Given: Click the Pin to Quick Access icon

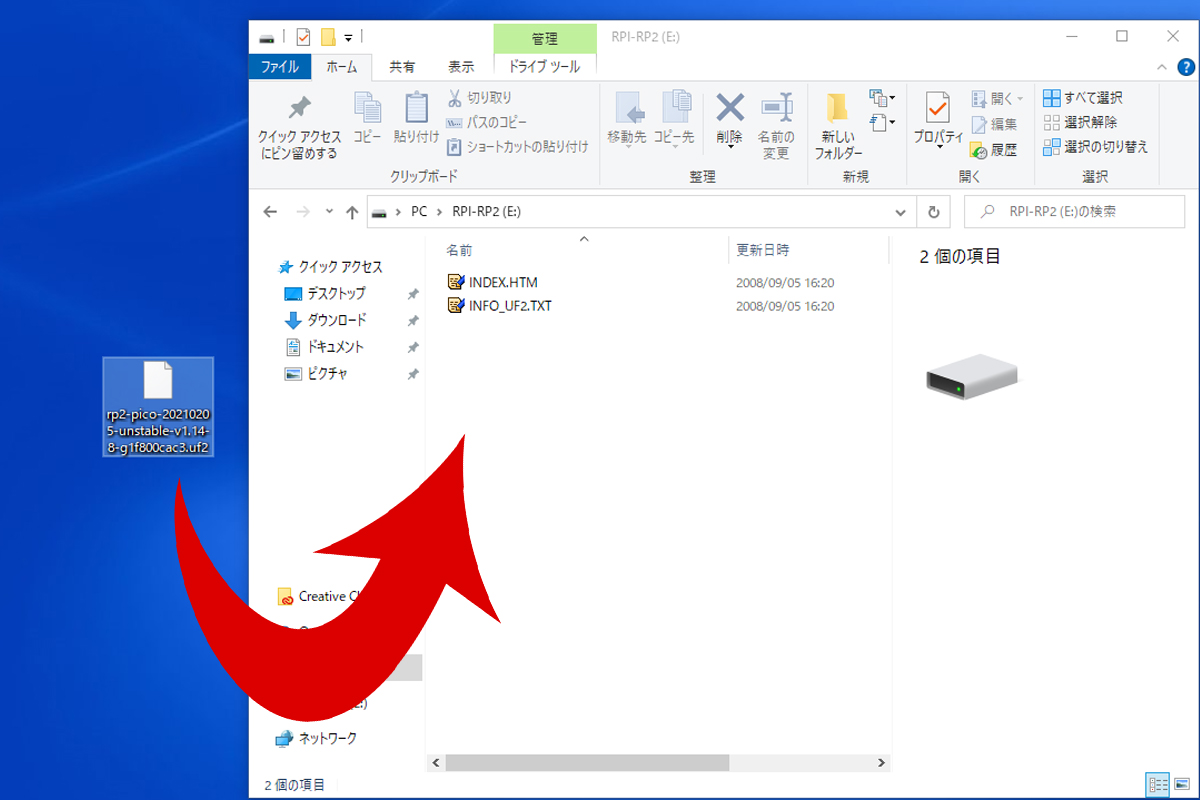Looking at the screenshot, I should coord(299,108).
